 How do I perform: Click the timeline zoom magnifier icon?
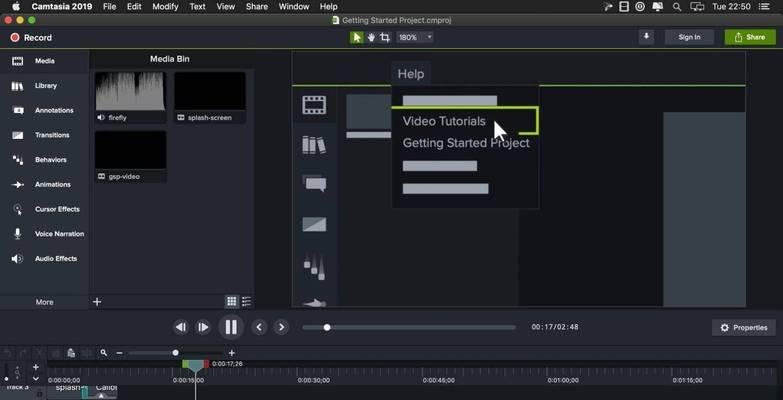click(103, 353)
